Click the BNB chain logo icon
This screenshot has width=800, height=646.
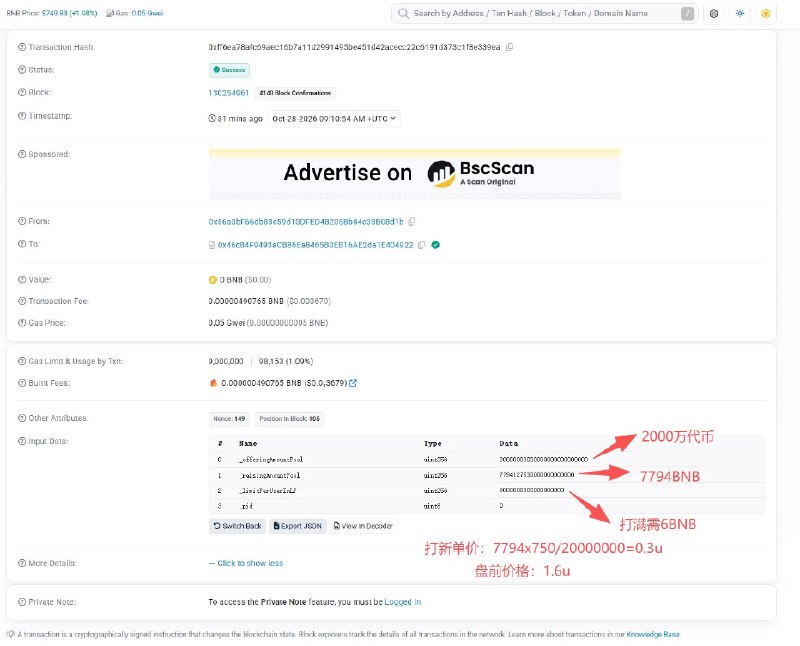click(765, 14)
